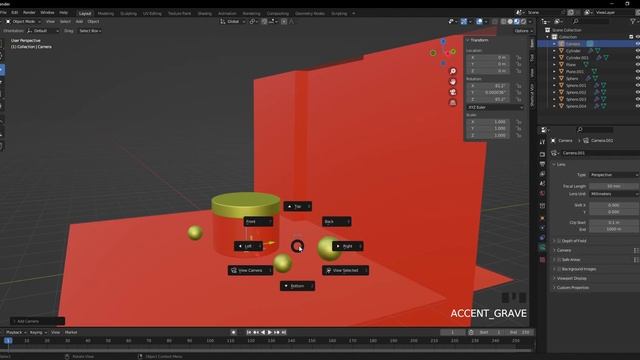
Task: Open the lens Type Perspective dropdown
Action: coord(614,175)
